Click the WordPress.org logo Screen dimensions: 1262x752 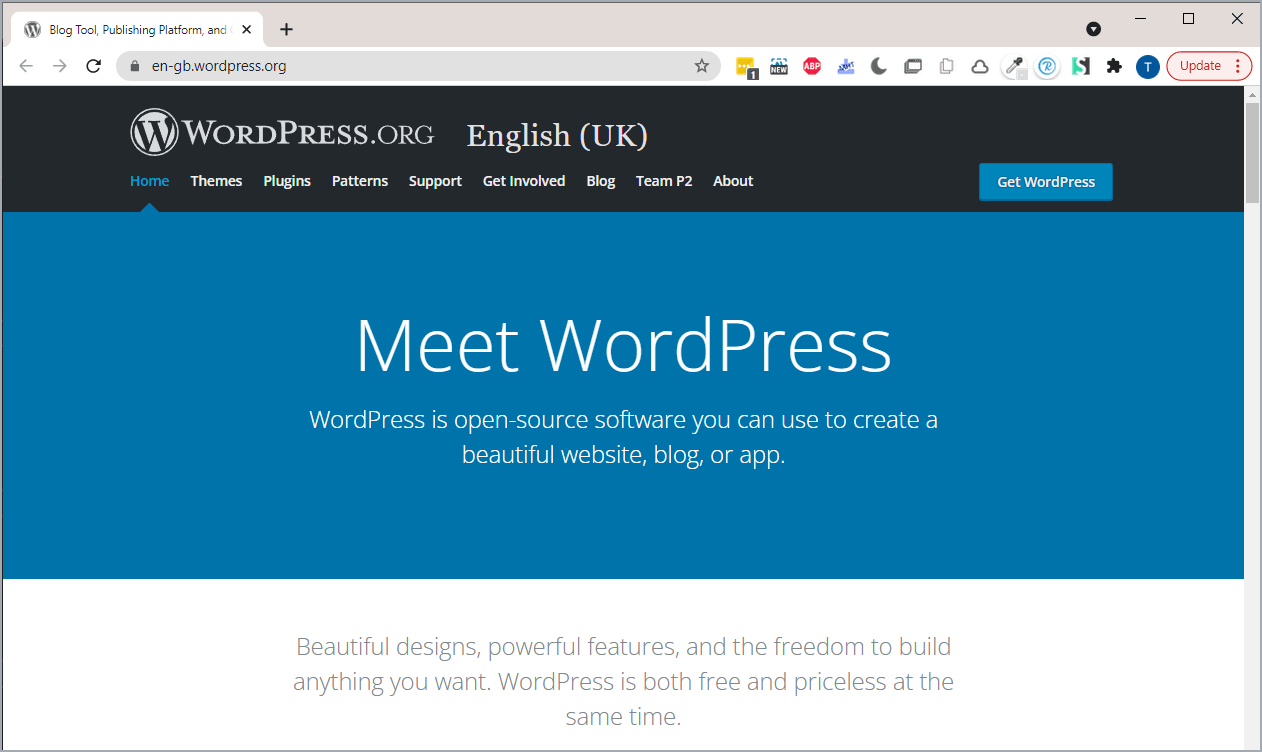283,132
